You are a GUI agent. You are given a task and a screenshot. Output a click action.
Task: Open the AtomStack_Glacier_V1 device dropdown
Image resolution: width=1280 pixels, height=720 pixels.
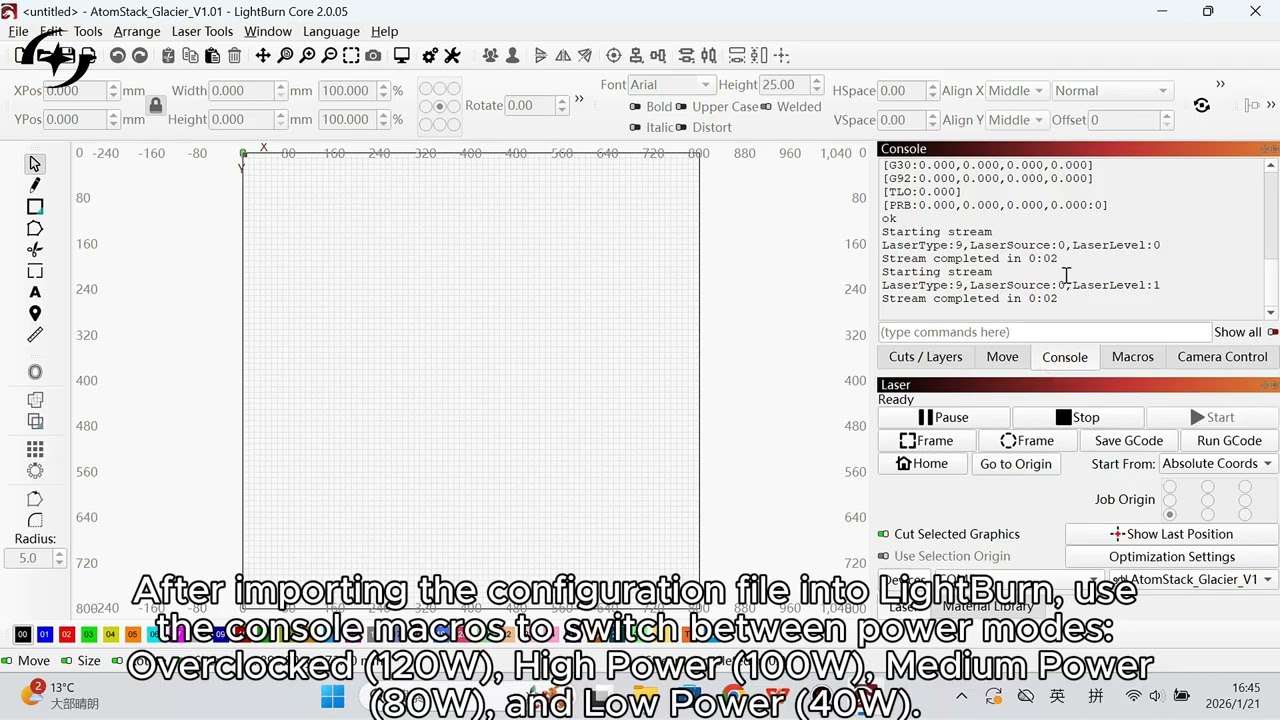tap(1192, 580)
